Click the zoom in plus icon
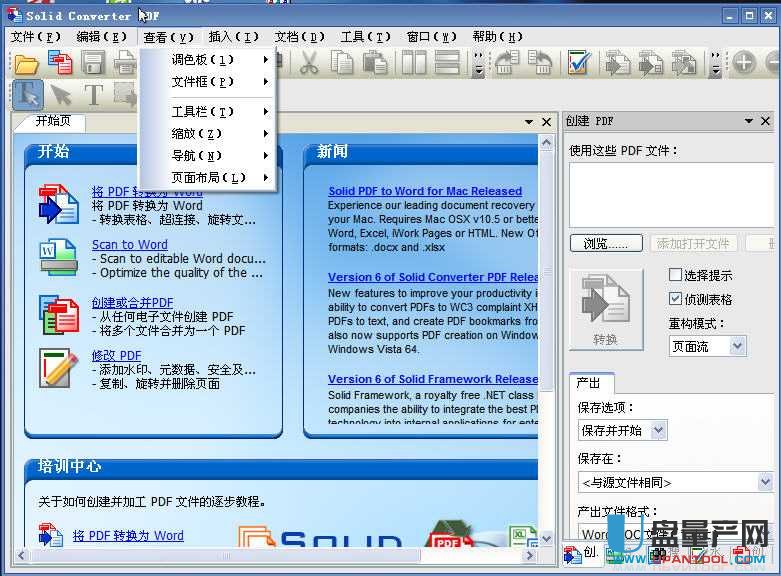The width and height of the screenshot is (781, 576). [x=743, y=63]
